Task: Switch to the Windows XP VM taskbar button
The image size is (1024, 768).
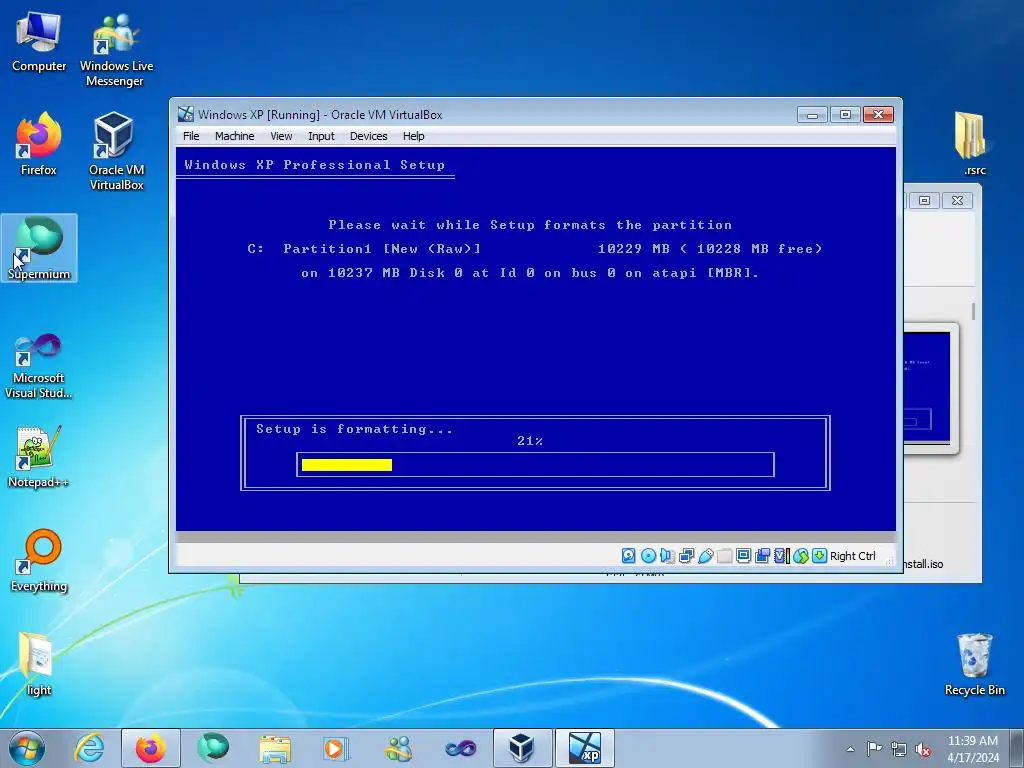Action: 584,748
